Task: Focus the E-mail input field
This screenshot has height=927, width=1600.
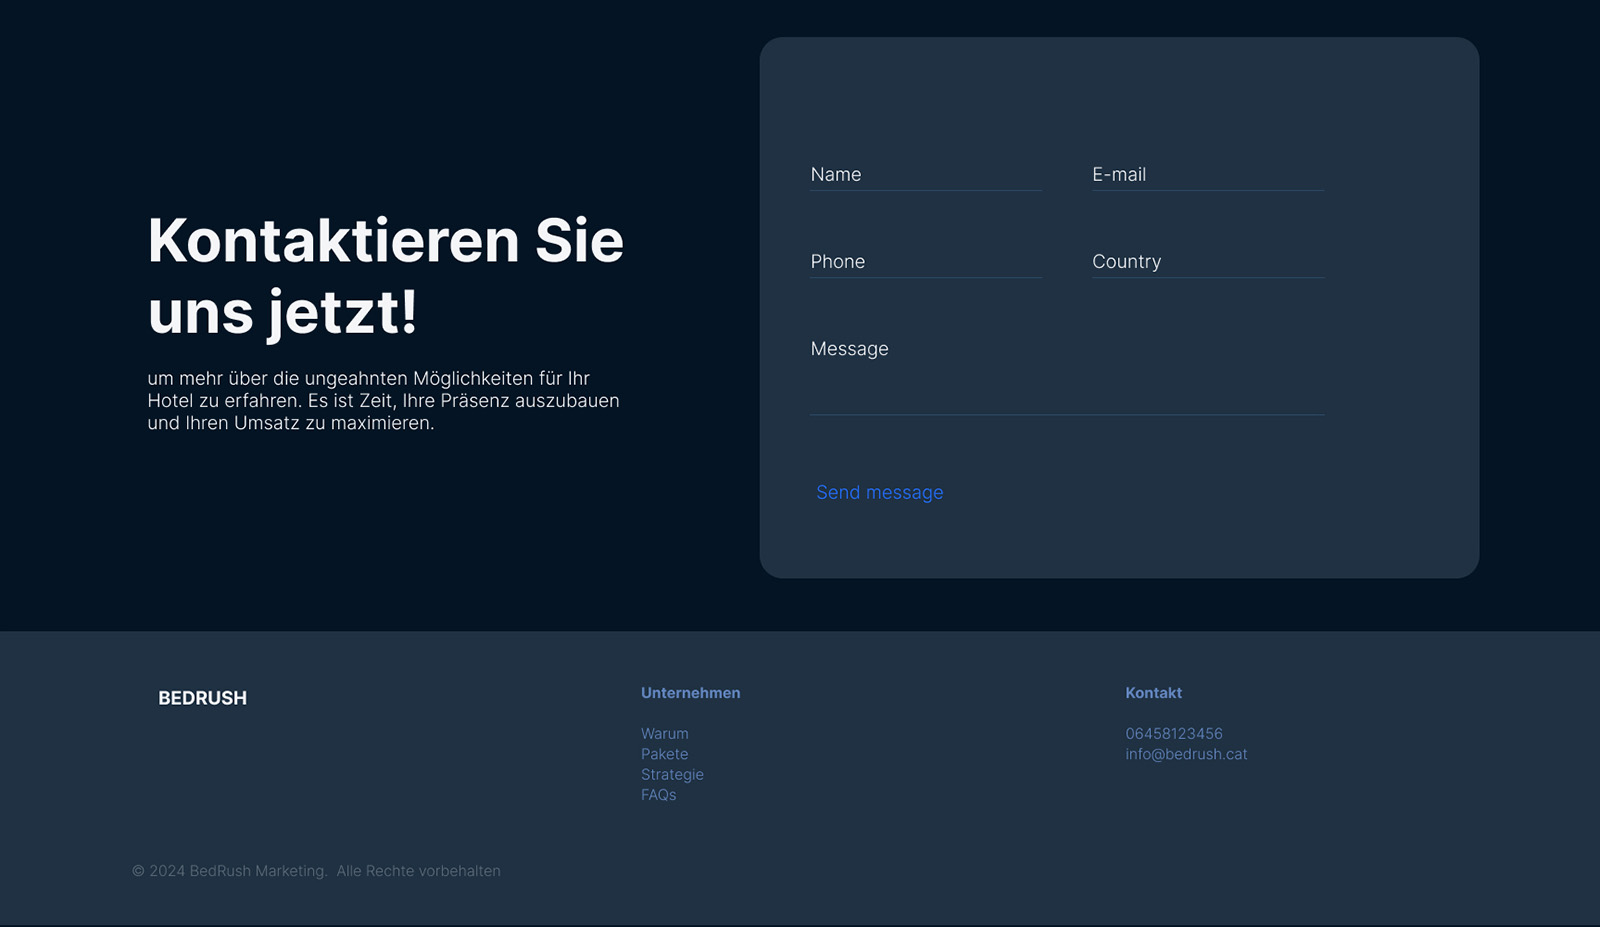Action: [1207, 174]
